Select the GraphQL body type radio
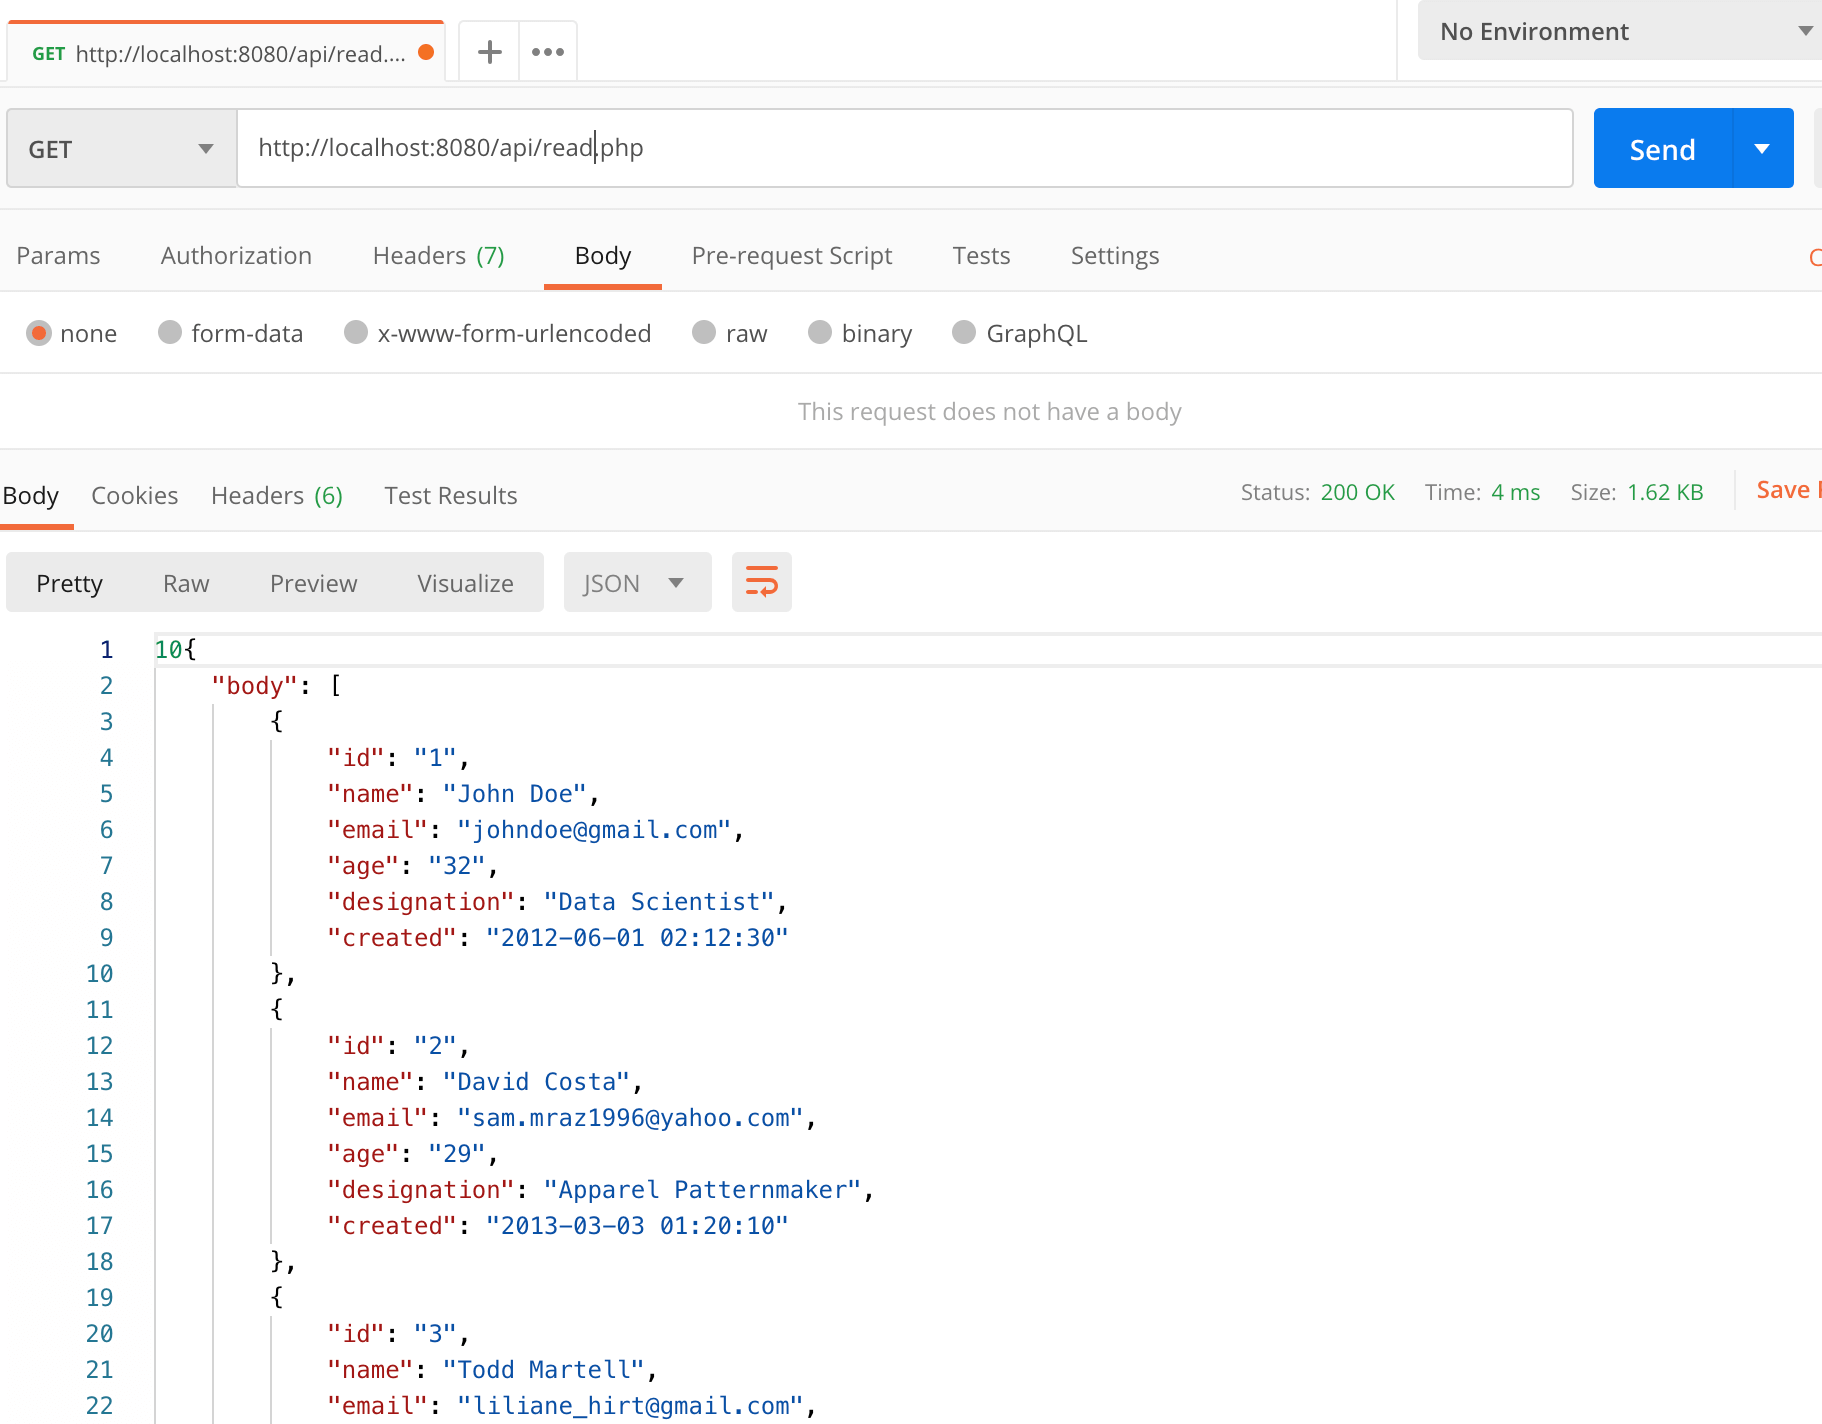1822x1424 pixels. tap(964, 332)
